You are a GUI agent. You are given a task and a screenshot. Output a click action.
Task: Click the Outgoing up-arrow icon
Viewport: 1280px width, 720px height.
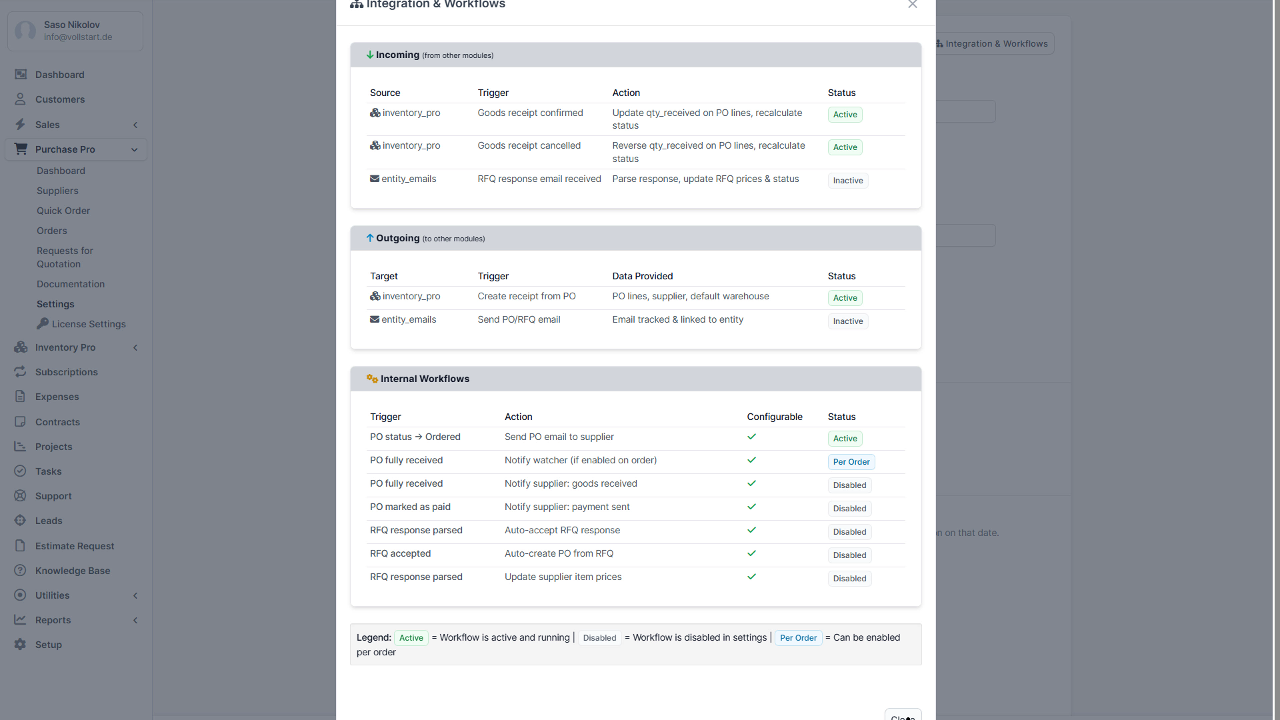point(370,238)
